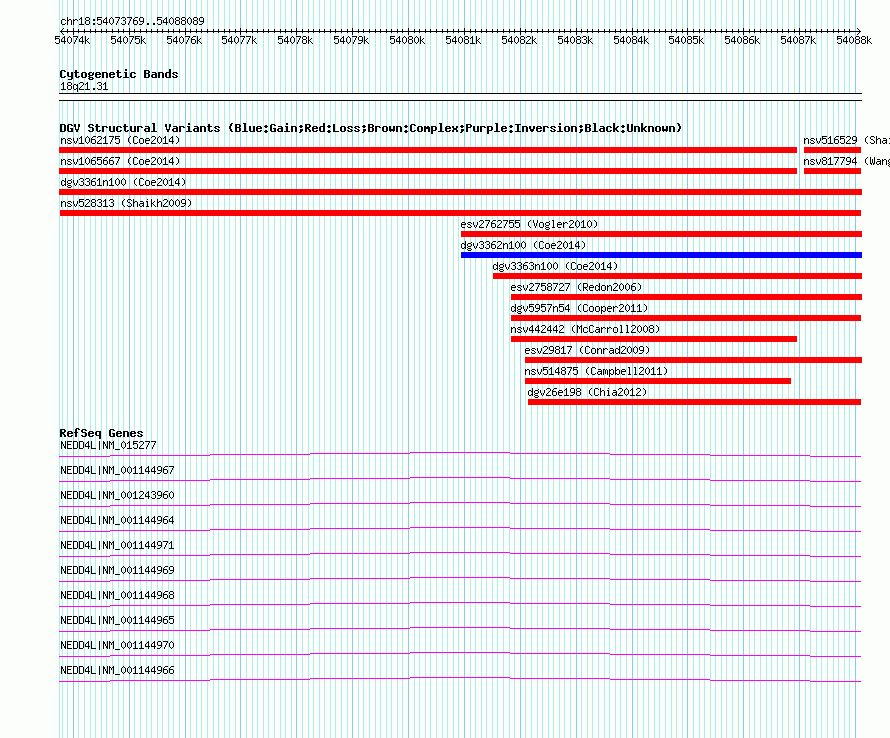Click the magenta gene line under NM_015277
The height and width of the screenshot is (738, 890).
(460, 453)
